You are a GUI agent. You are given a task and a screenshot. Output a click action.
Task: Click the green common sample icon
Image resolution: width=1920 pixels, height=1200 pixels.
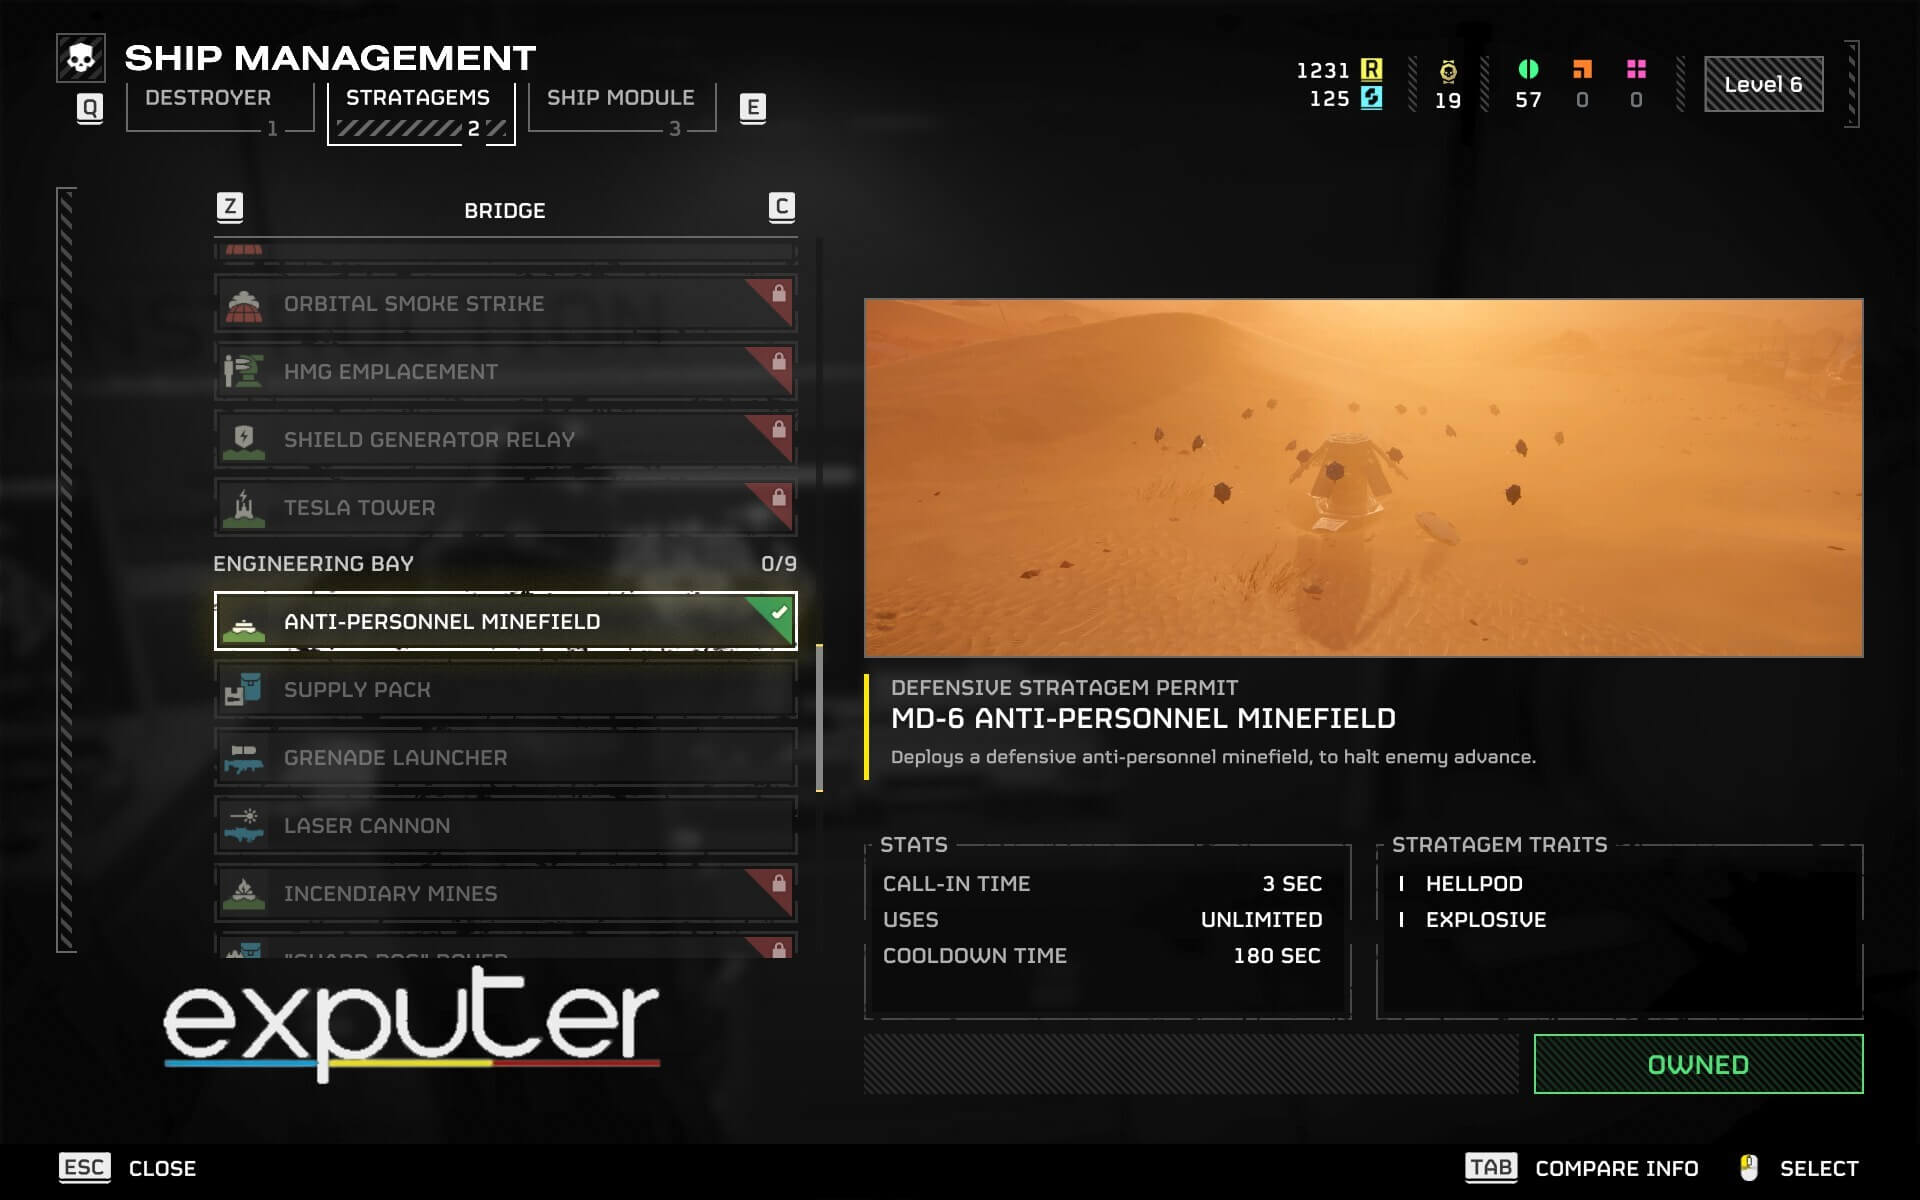[x=1528, y=69]
